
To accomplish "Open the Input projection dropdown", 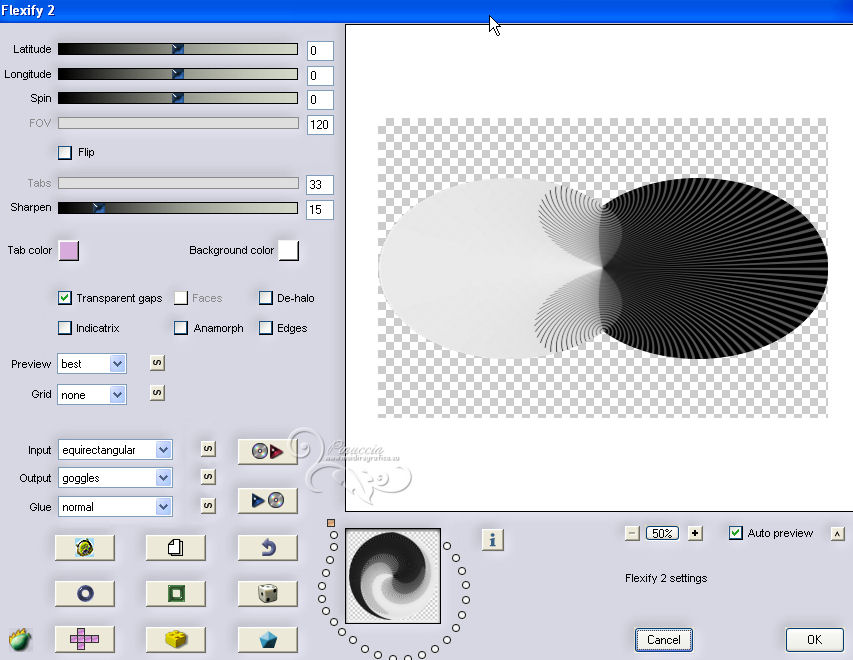I will point(164,450).
